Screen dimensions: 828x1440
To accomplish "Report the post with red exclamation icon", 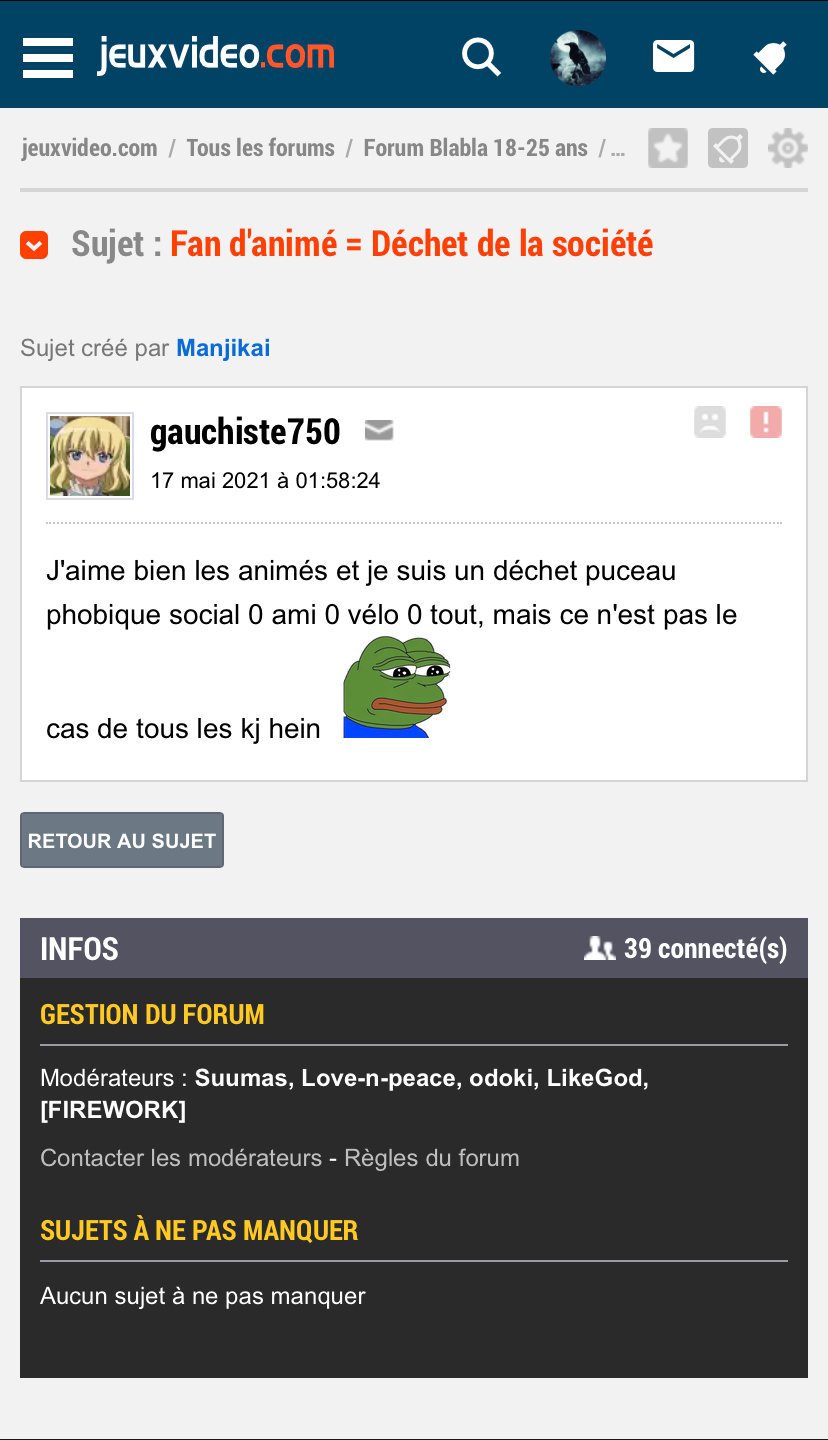I will (766, 423).
